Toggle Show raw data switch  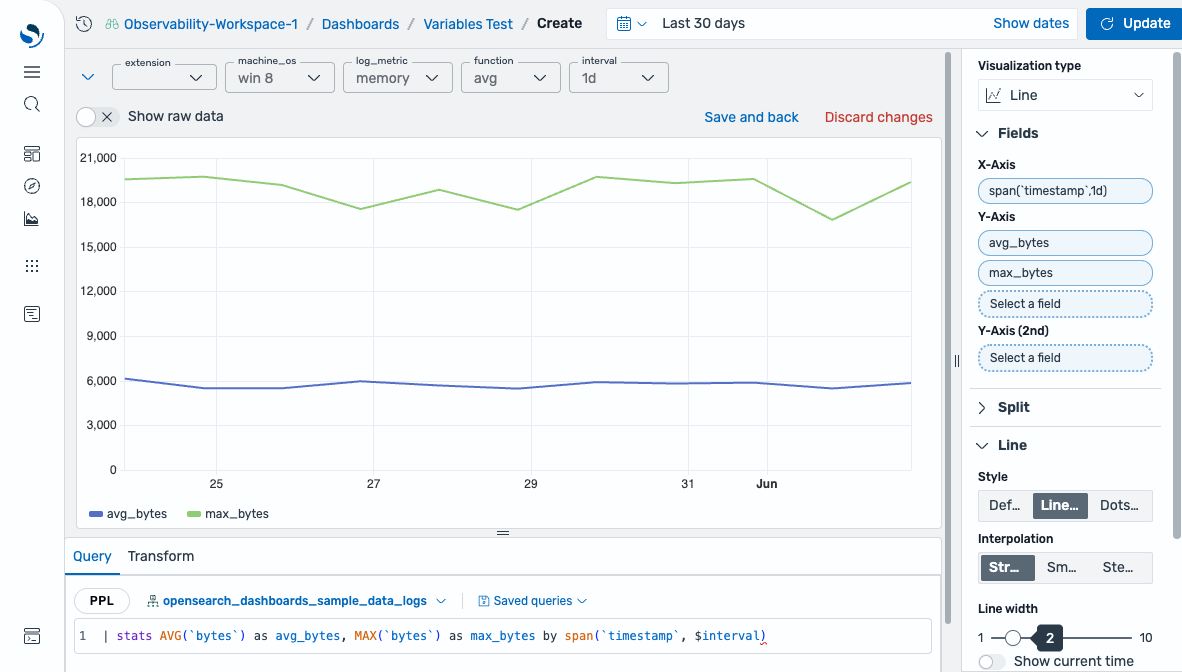click(97, 117)
